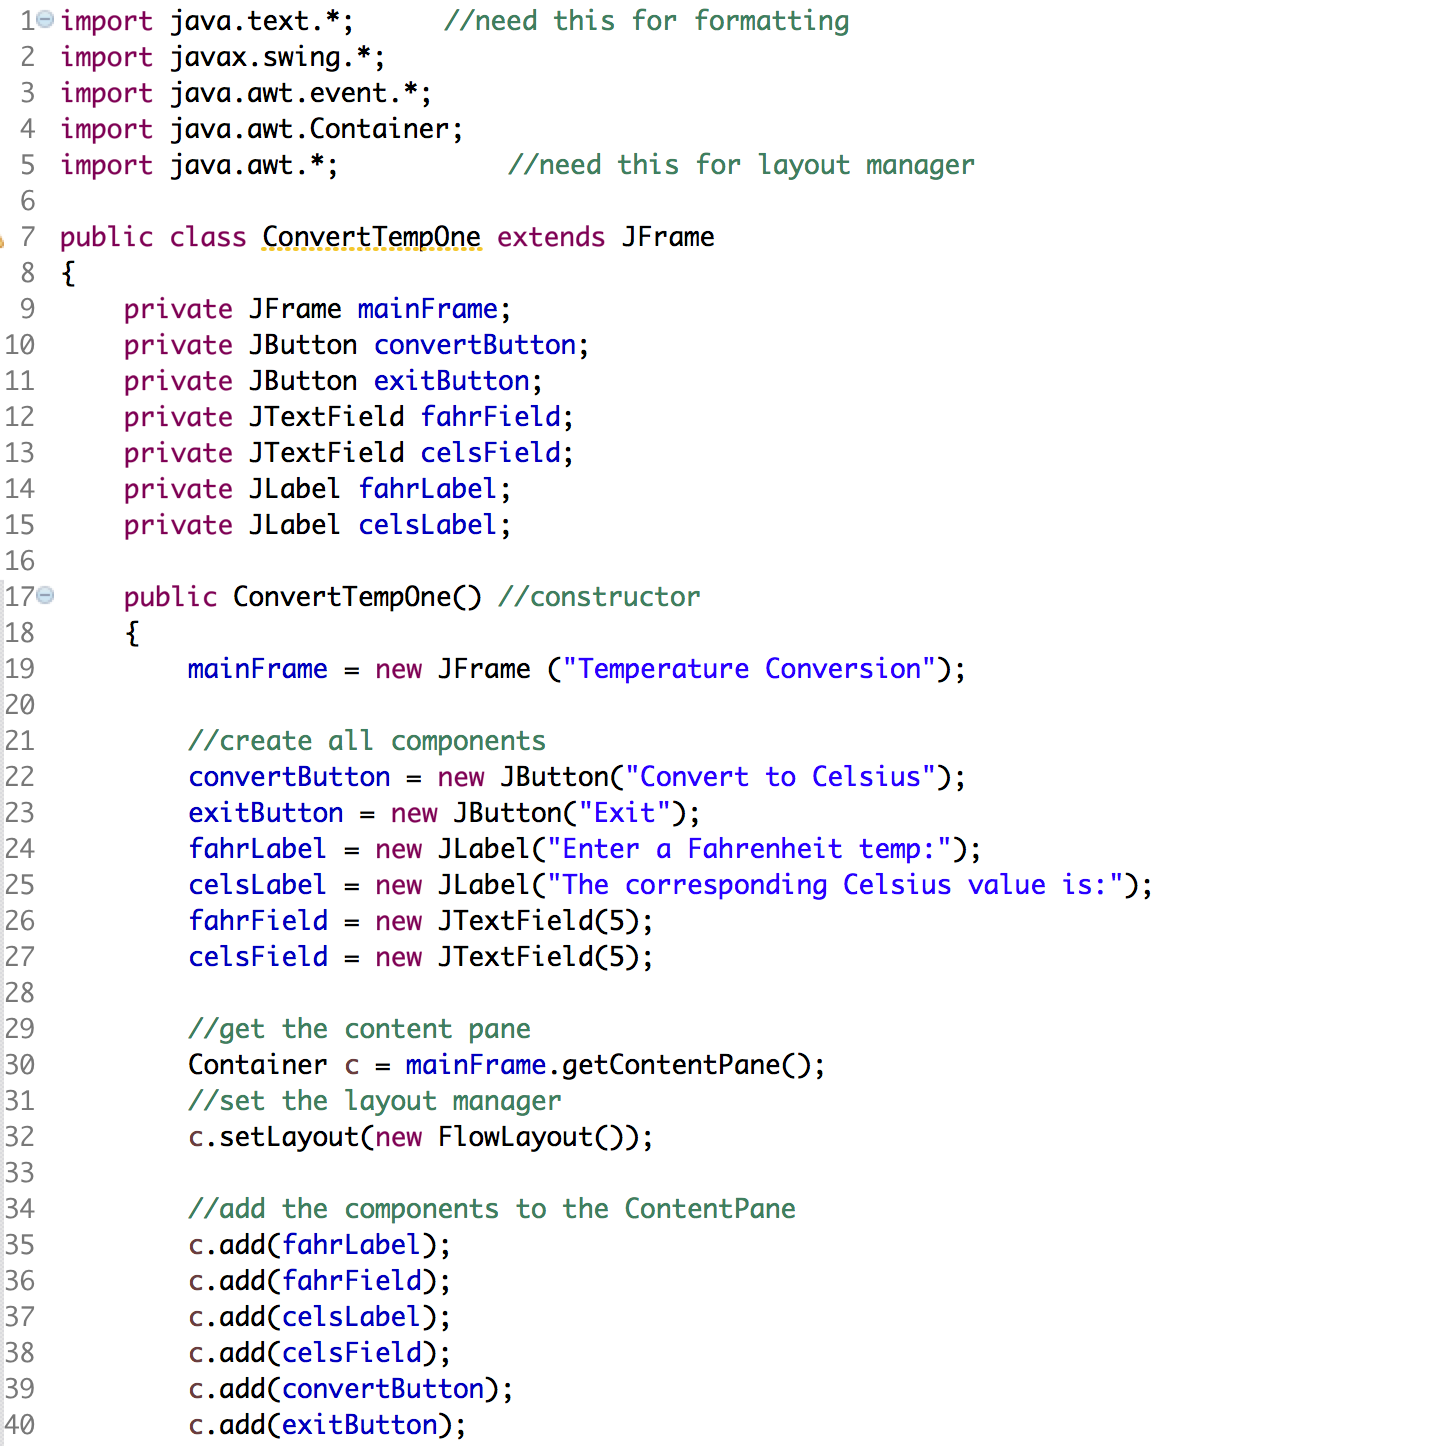Click the comment //create all components
The width and height of the screenshot is (1446, 1446).
(366, 740)
